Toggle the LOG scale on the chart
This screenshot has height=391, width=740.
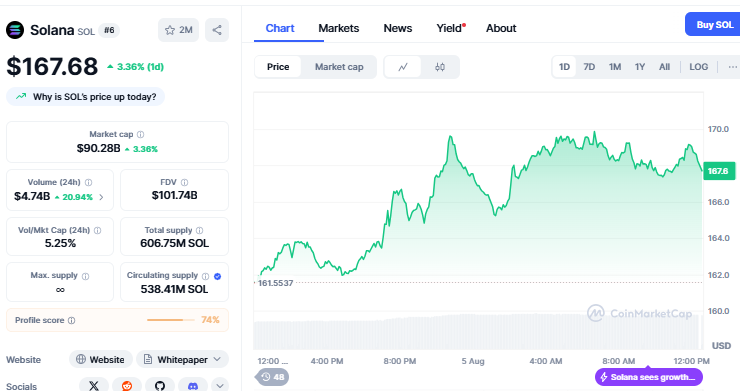pos(698,67)
